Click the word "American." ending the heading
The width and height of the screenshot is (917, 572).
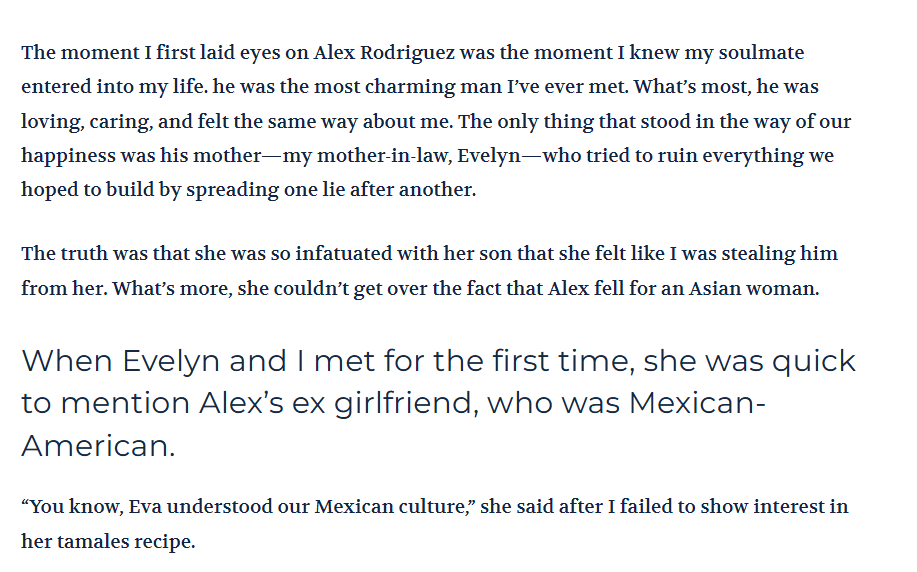98,446
